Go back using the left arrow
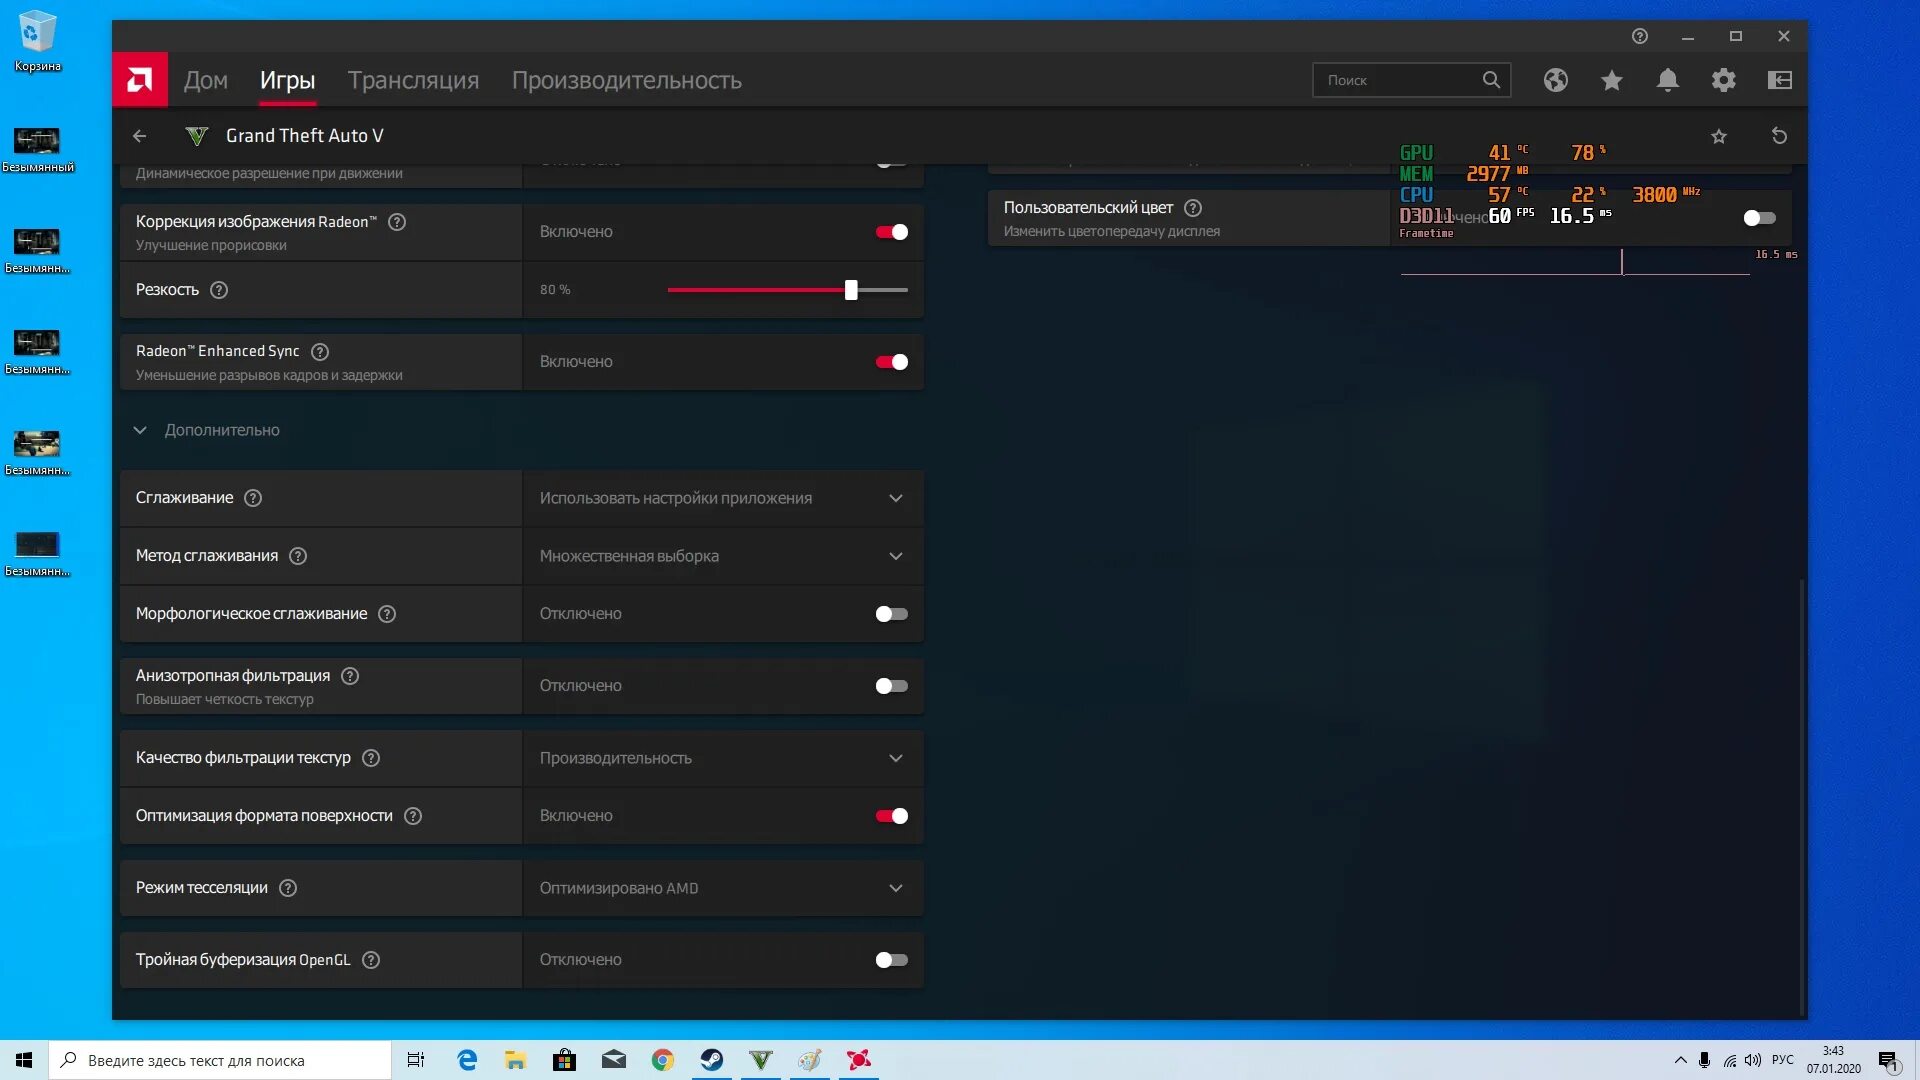Viewport: 1920px width, 1080px height. (140, 136)
